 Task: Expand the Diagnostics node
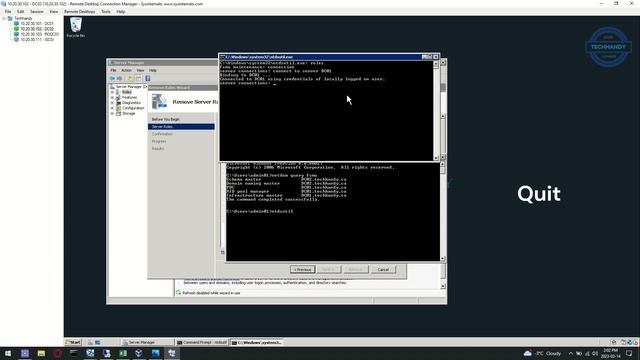pyautogui.click(x=112, y=103)
